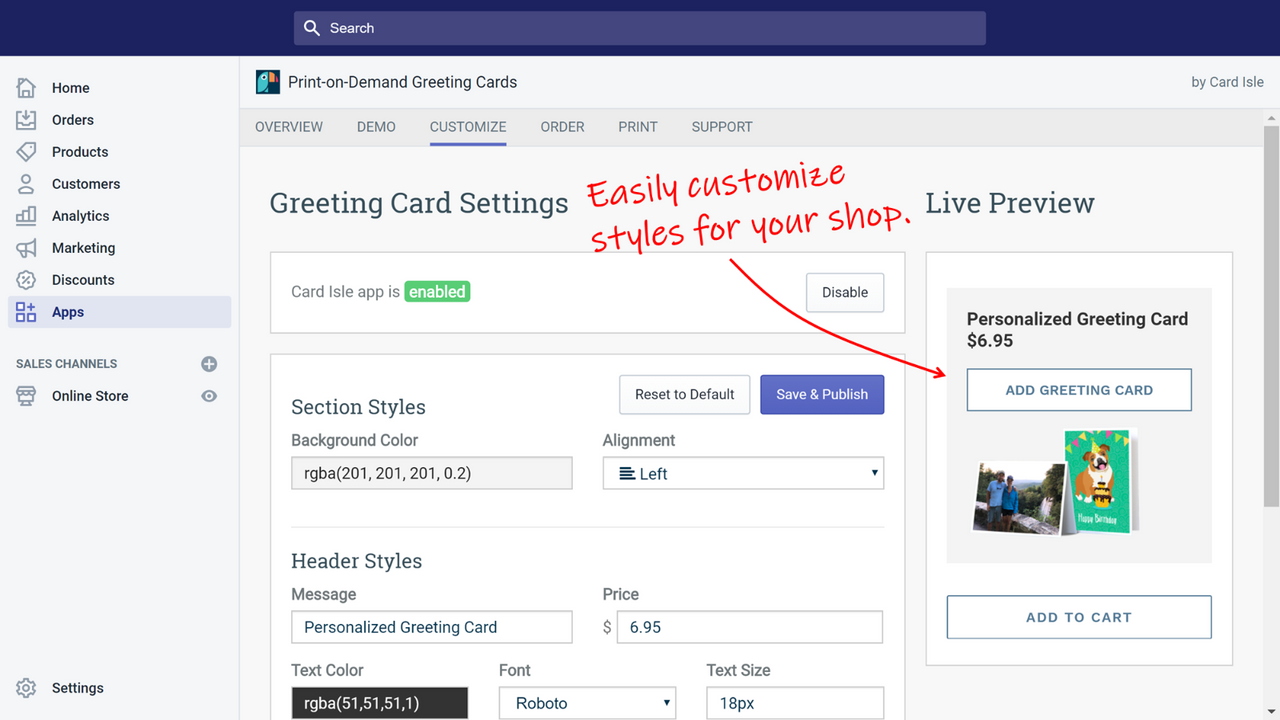This screenshot has width=1280, height=720.
Task: Open the SUPPORT tab
Action: click(722, 127)
